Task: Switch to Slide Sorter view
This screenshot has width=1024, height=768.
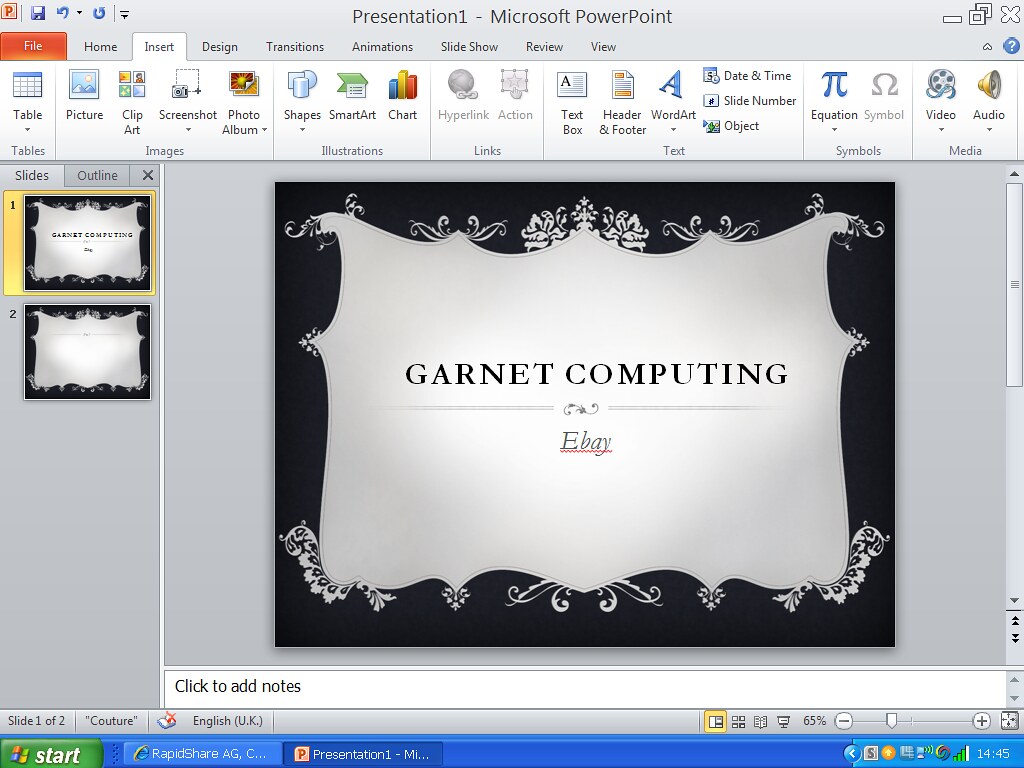Action: [739, 722]
